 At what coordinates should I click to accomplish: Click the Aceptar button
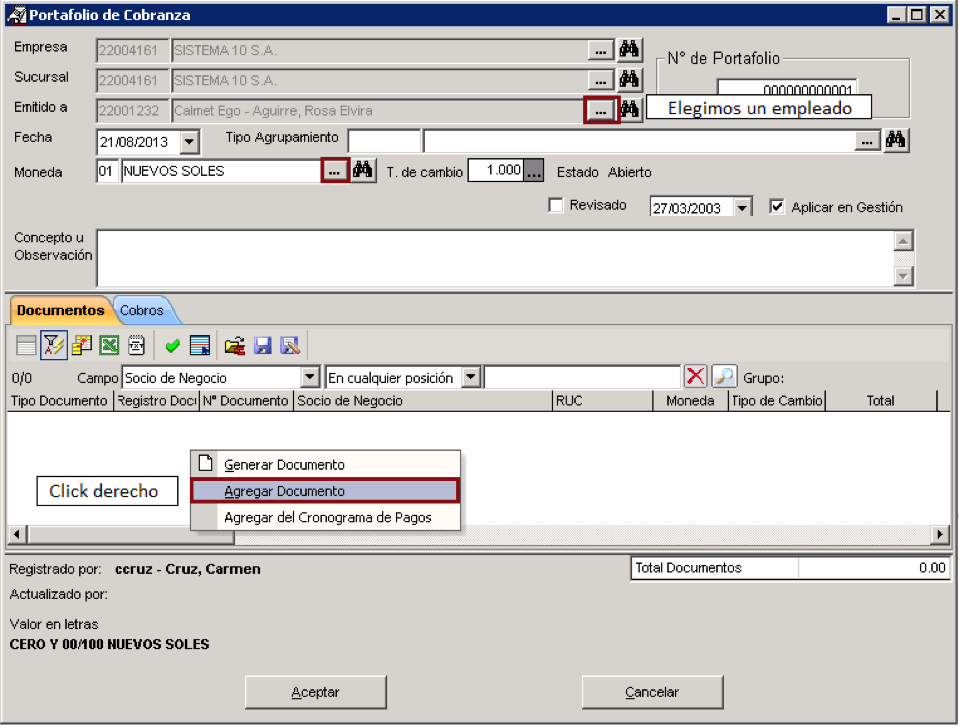click(x=315, y=692)
